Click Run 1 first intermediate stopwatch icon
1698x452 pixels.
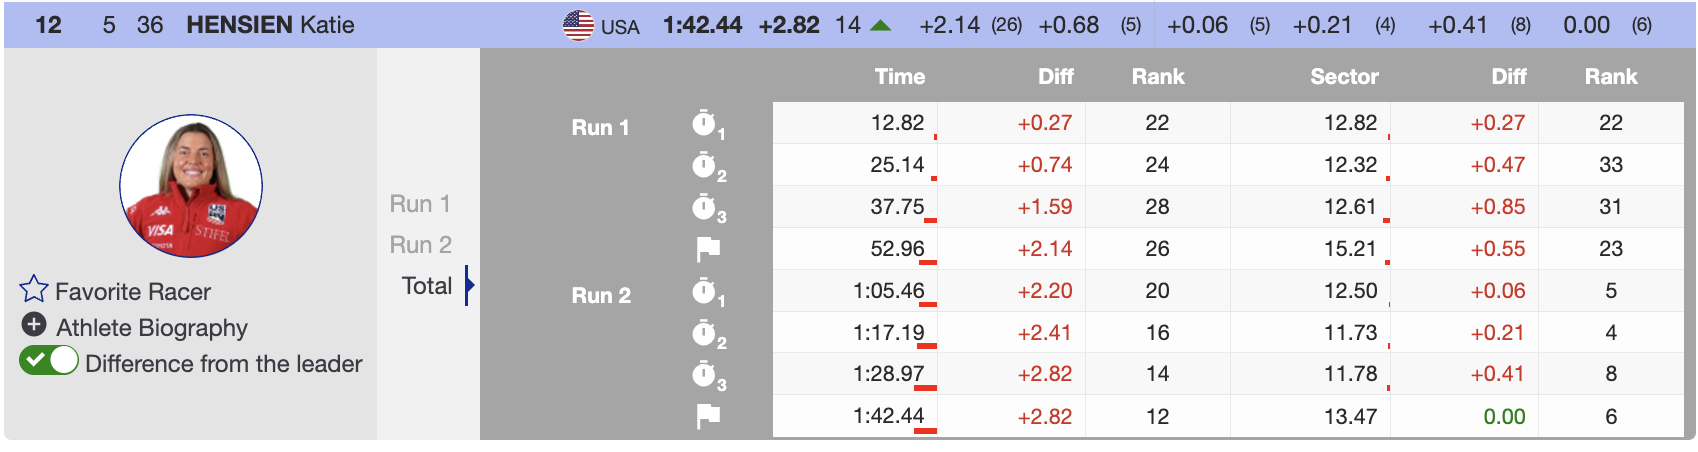(705, 124)
